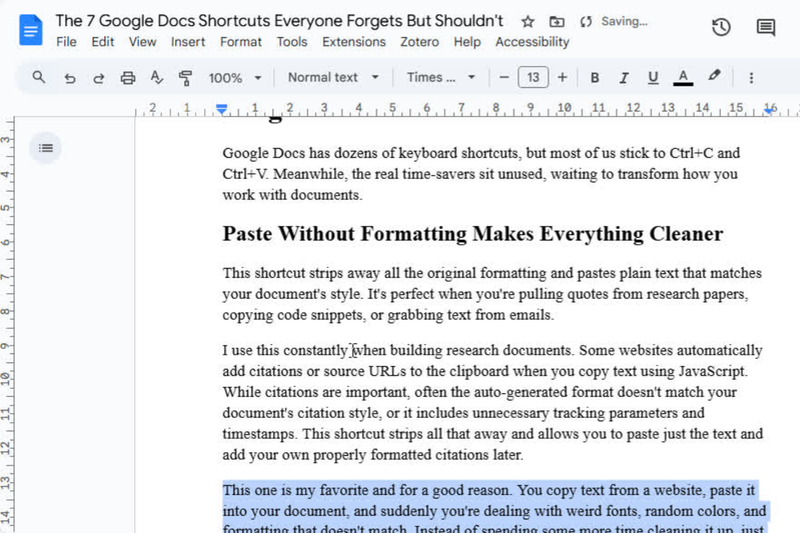Open the Google Docs home icon
Viewport: 800px width, 533px height.
point(31,30)
